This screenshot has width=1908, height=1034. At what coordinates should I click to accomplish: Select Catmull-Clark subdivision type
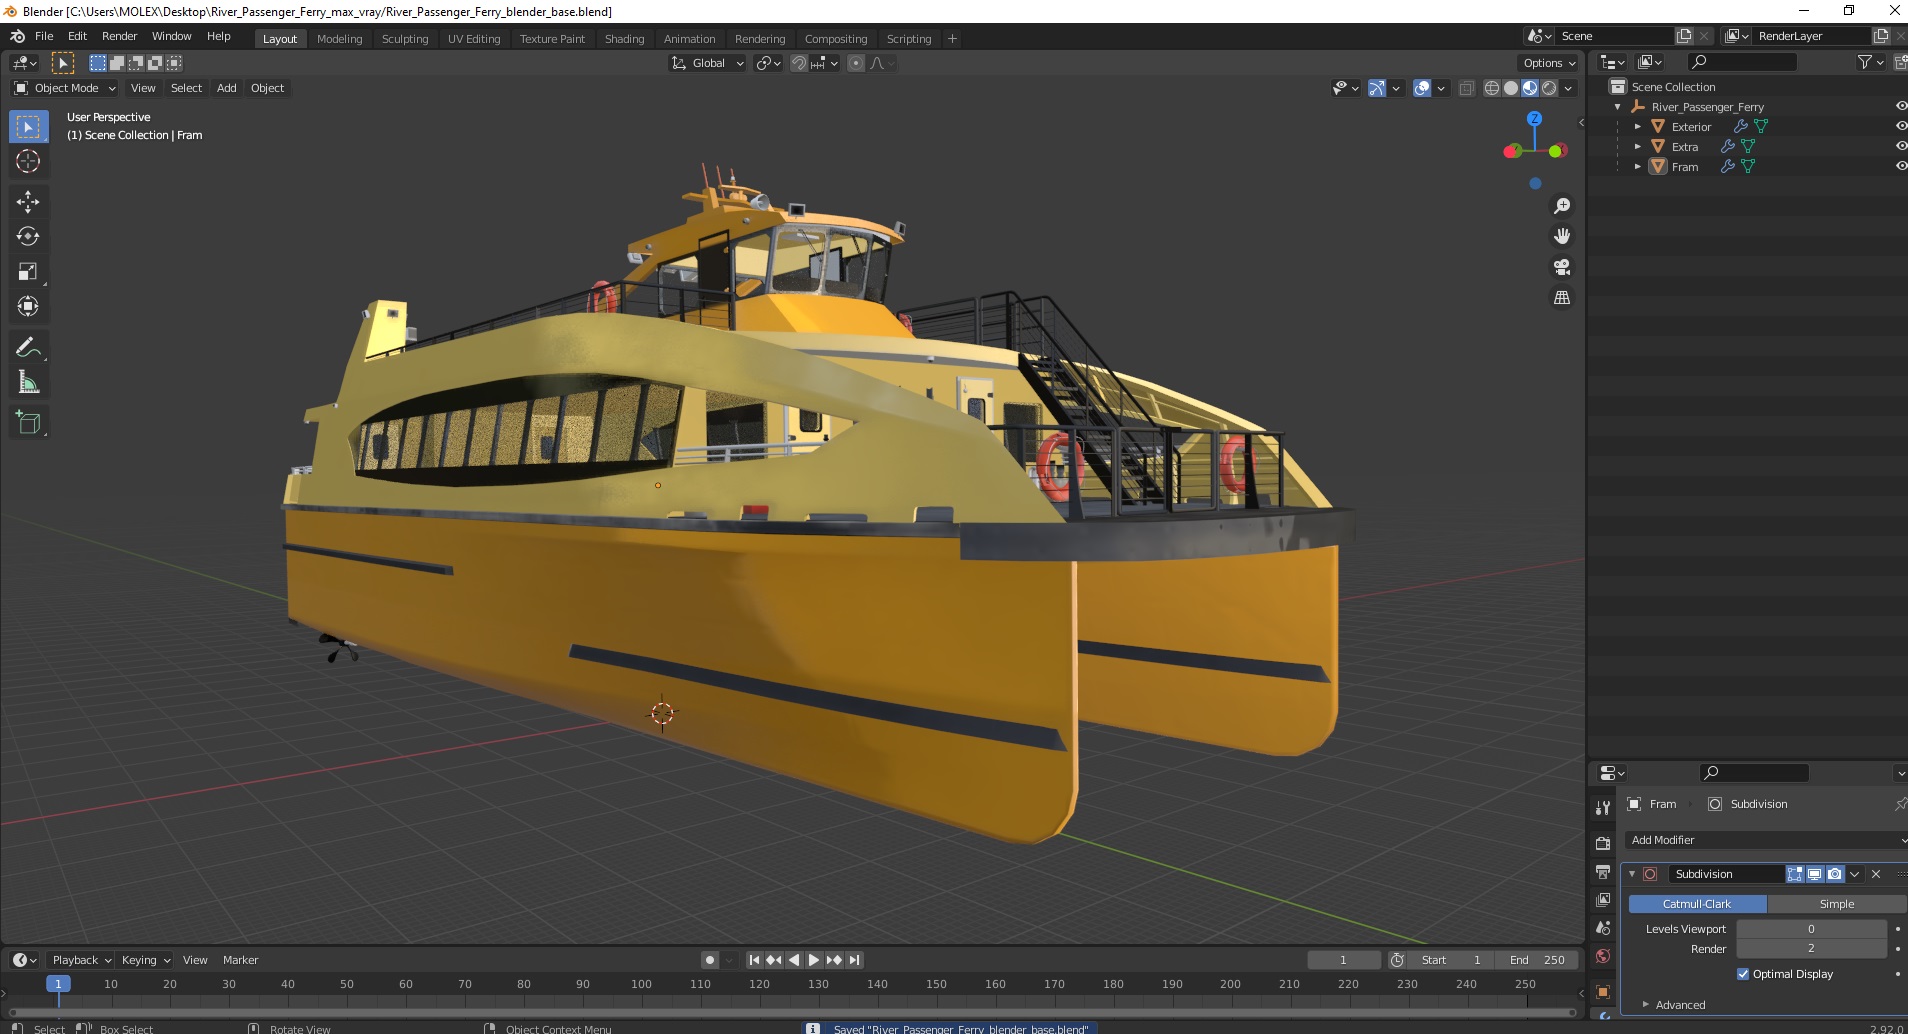pos(1697,904)
